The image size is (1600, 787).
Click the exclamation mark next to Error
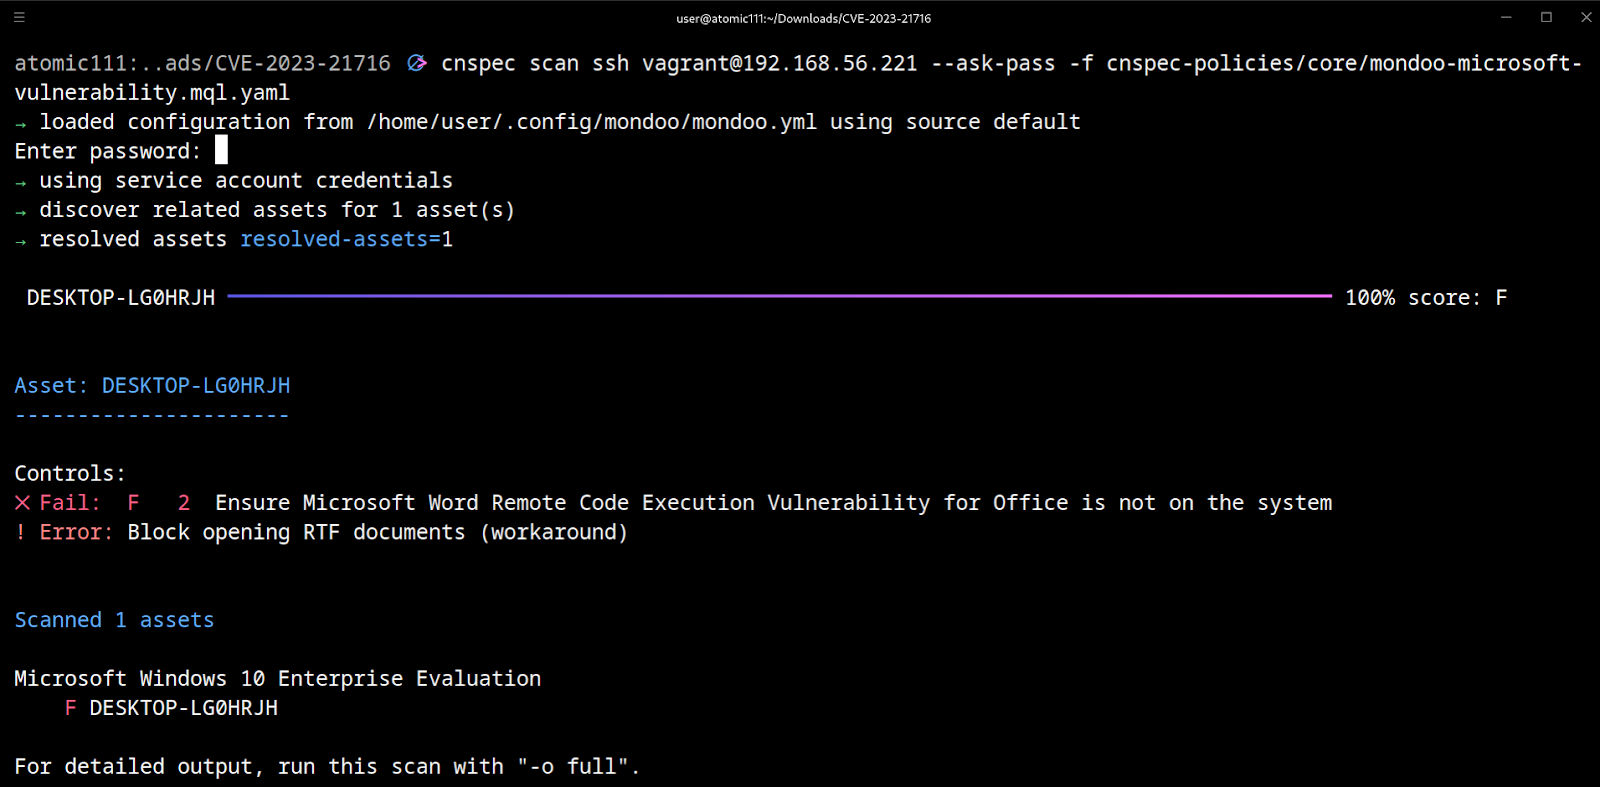coord(19,532)
